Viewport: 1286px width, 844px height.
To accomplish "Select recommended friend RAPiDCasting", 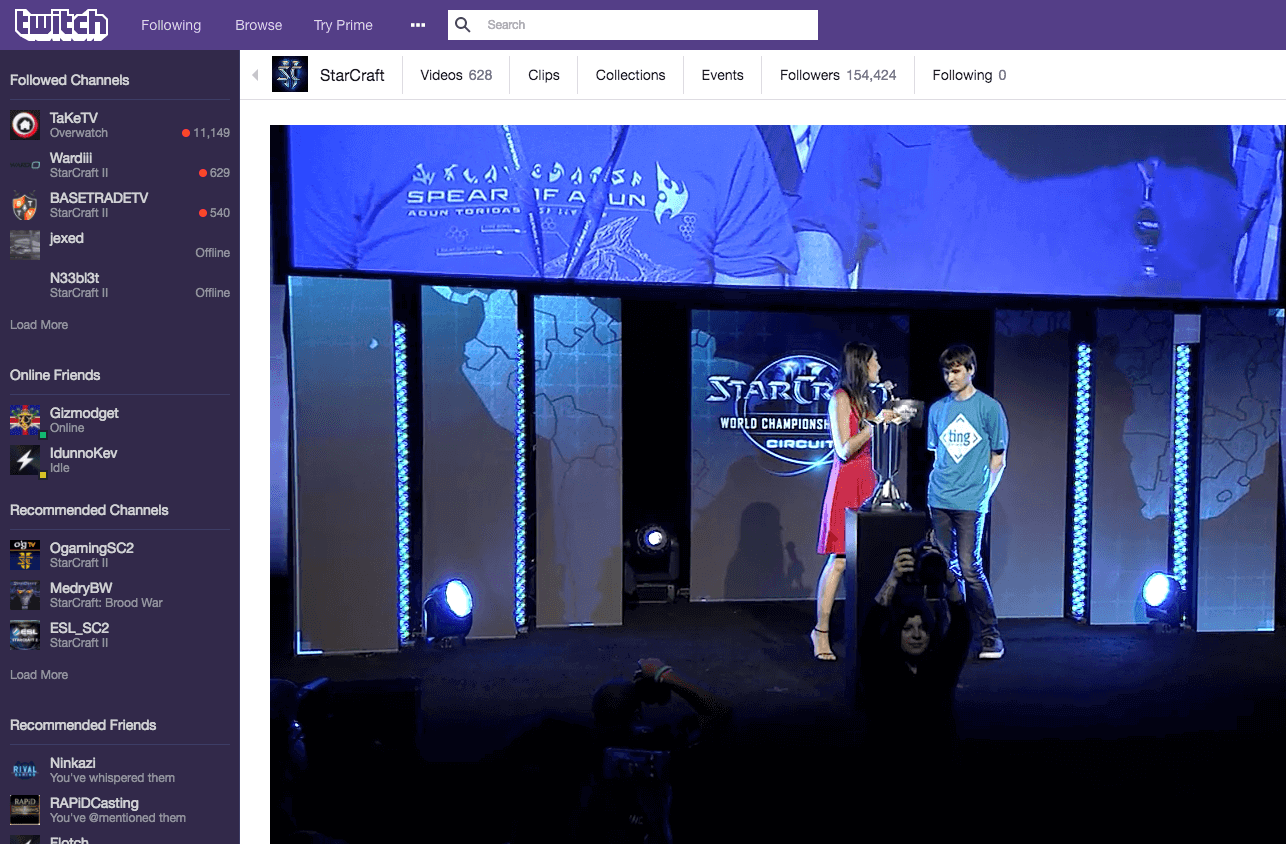I will point(120,810).
